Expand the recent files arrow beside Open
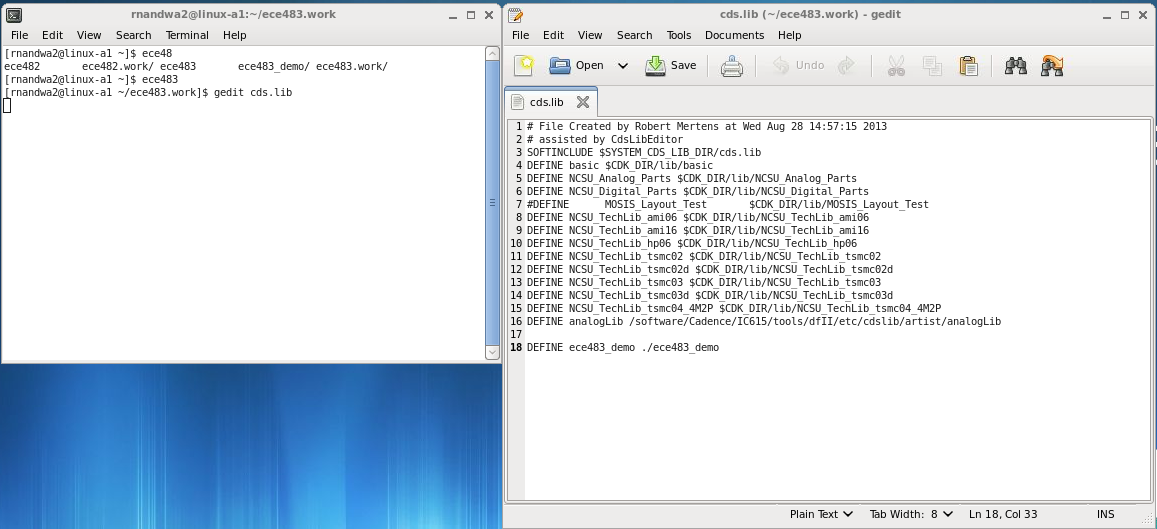1157x529 pixels. [x=622, y=66]
